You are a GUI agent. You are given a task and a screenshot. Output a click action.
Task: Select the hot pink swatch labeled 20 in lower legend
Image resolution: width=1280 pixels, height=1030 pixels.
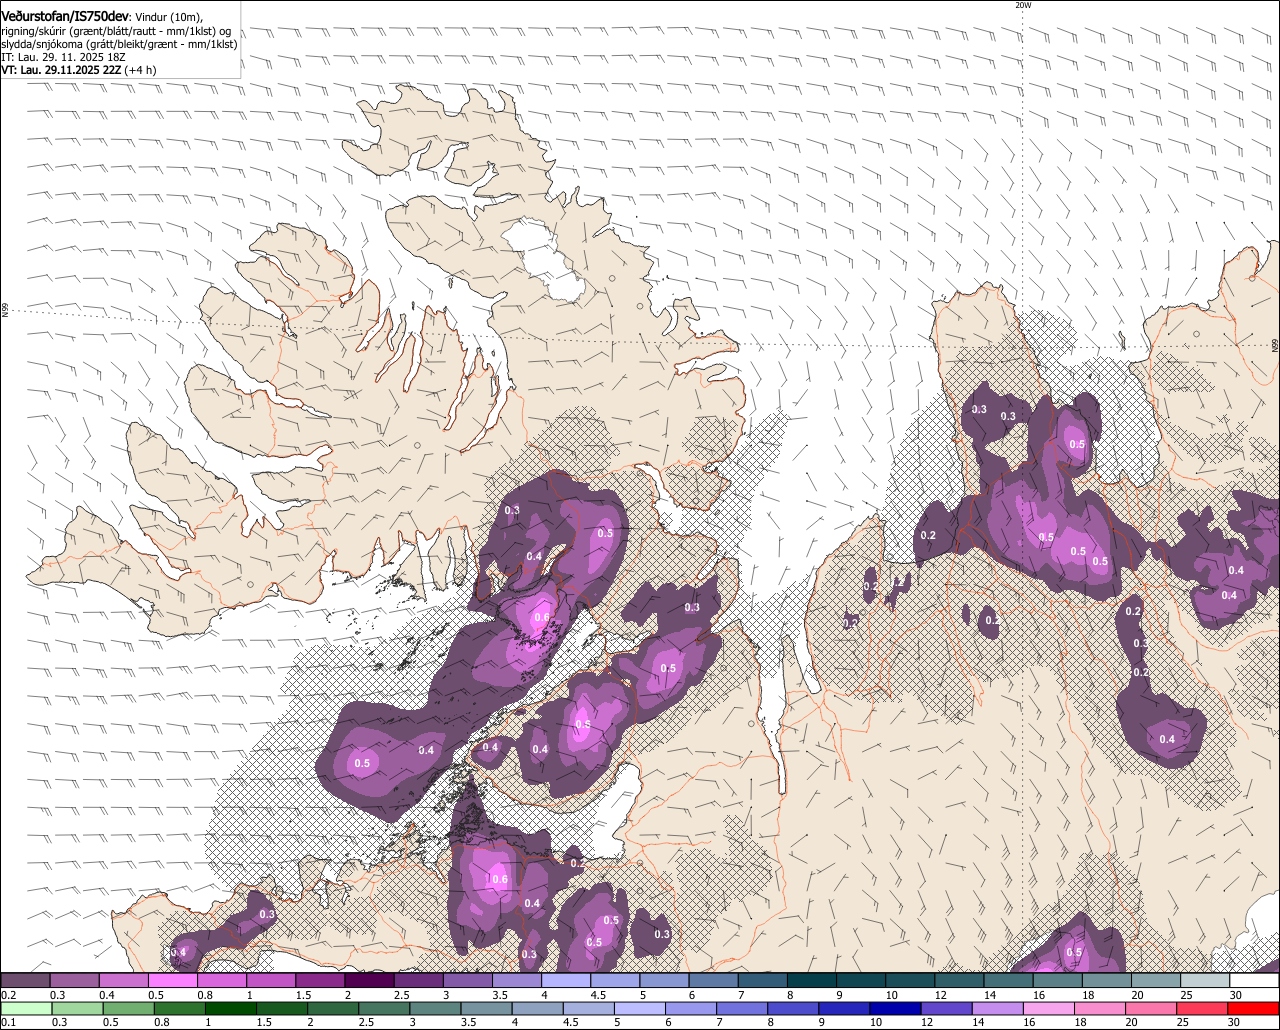[x=1152, y=1007]
